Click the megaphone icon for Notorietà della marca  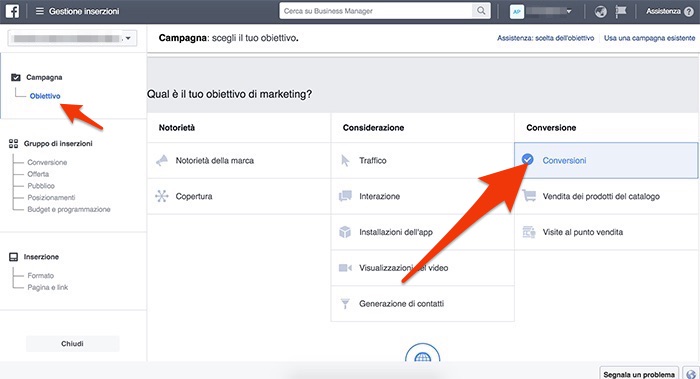click(x=162, y=160)
